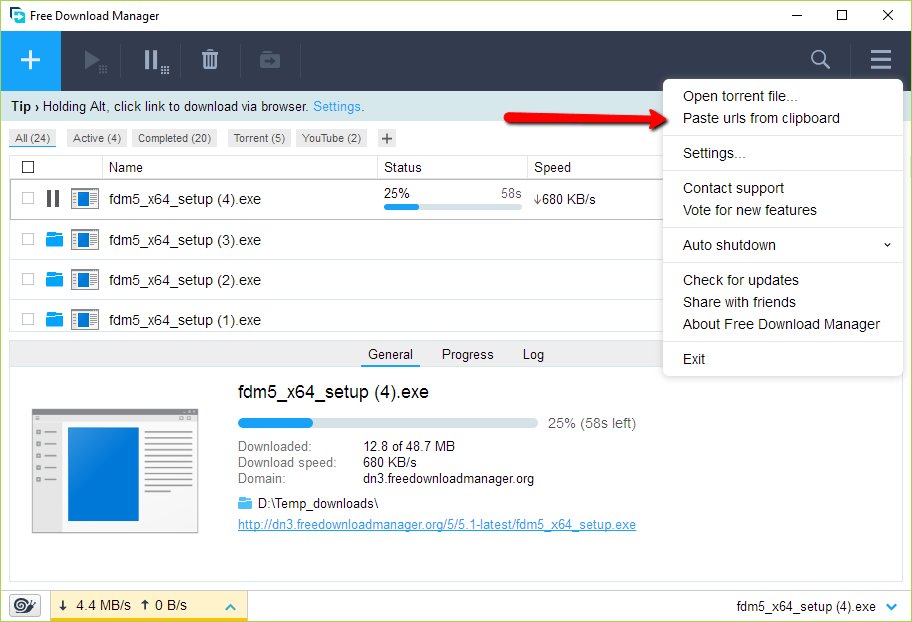The height and width of the screenshot is (622, 912).
Task: Check the box for fdm5_x64_setup (3).exe
Action: click(28, 239)
